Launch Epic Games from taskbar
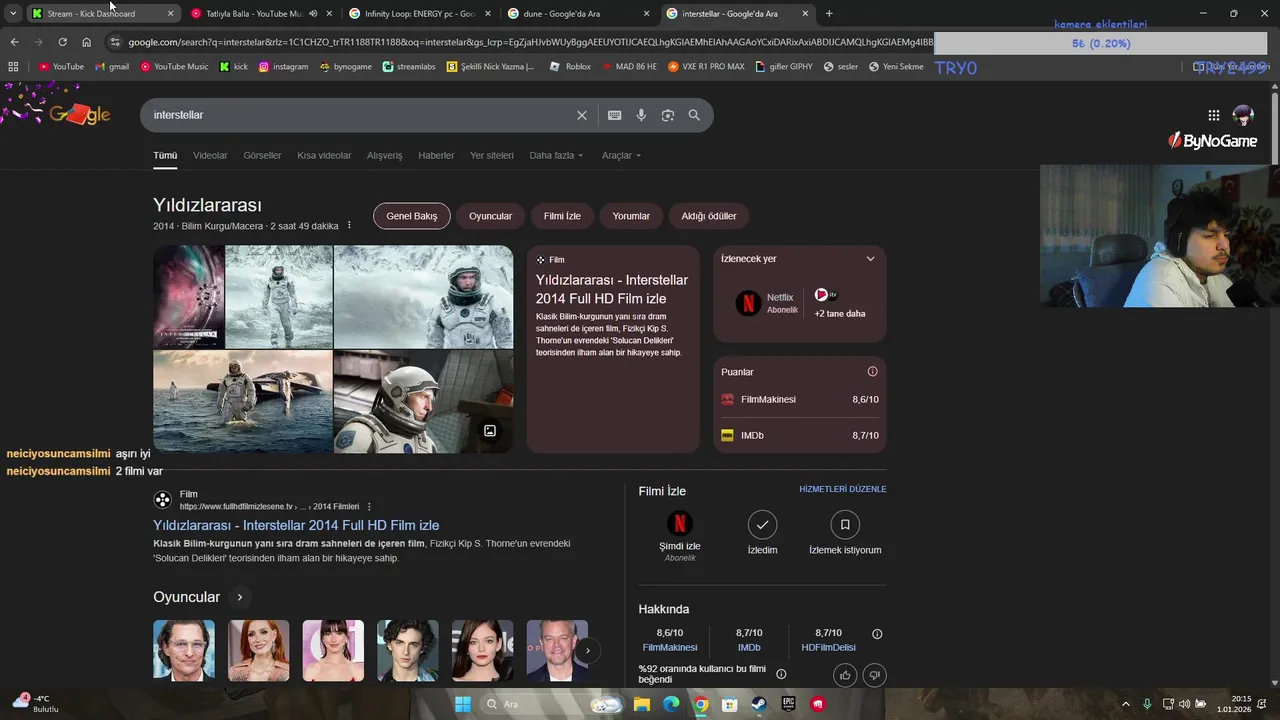This screenshot has height=720, width=1280. [788, 704]
